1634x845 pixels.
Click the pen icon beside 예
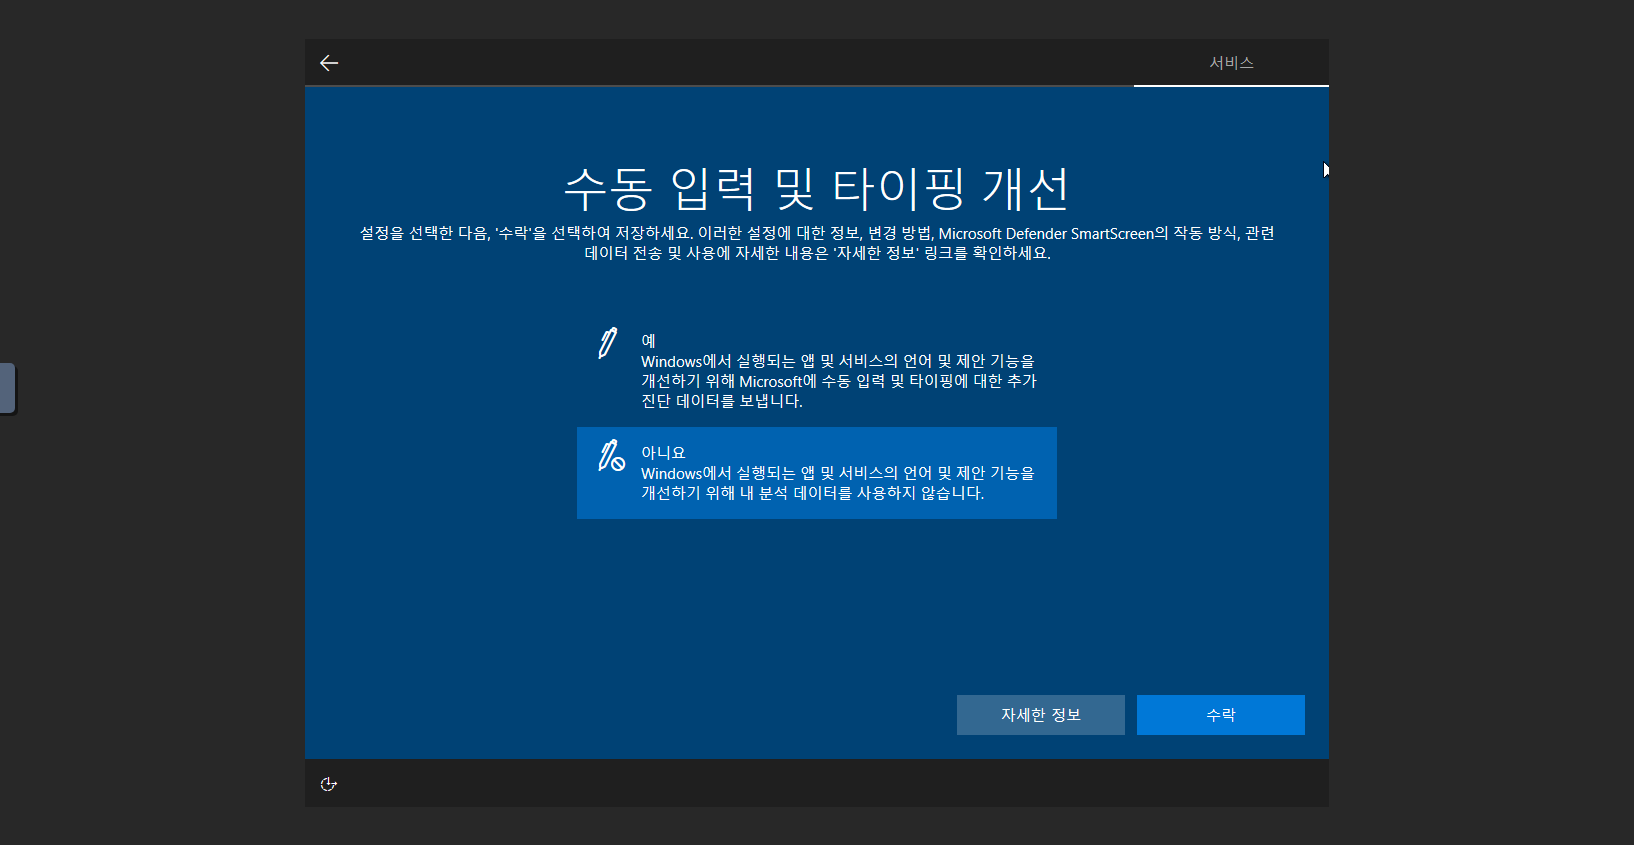tap(607, 343)
